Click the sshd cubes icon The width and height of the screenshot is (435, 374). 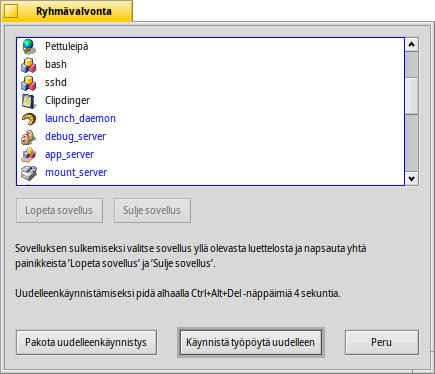[29, 82]
